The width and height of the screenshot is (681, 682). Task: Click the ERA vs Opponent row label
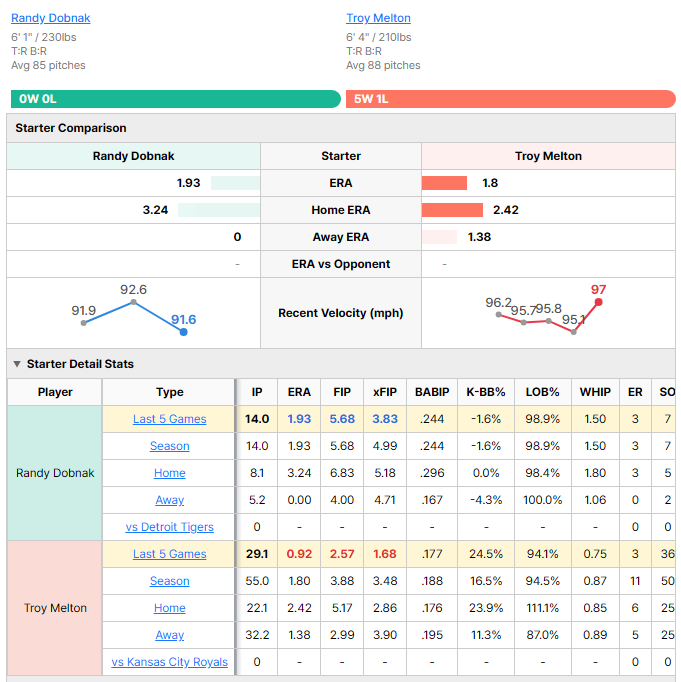pos(340,264)
